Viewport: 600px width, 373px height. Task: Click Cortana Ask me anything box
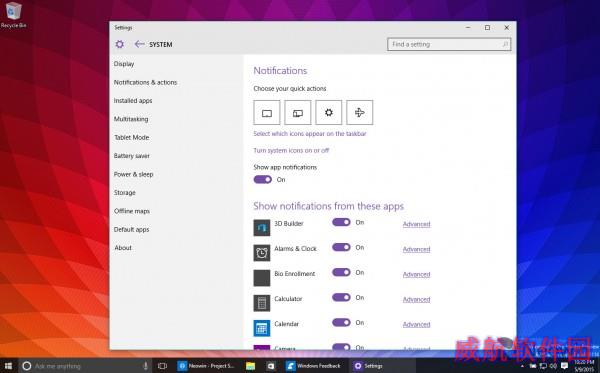[x=85, y=366]
